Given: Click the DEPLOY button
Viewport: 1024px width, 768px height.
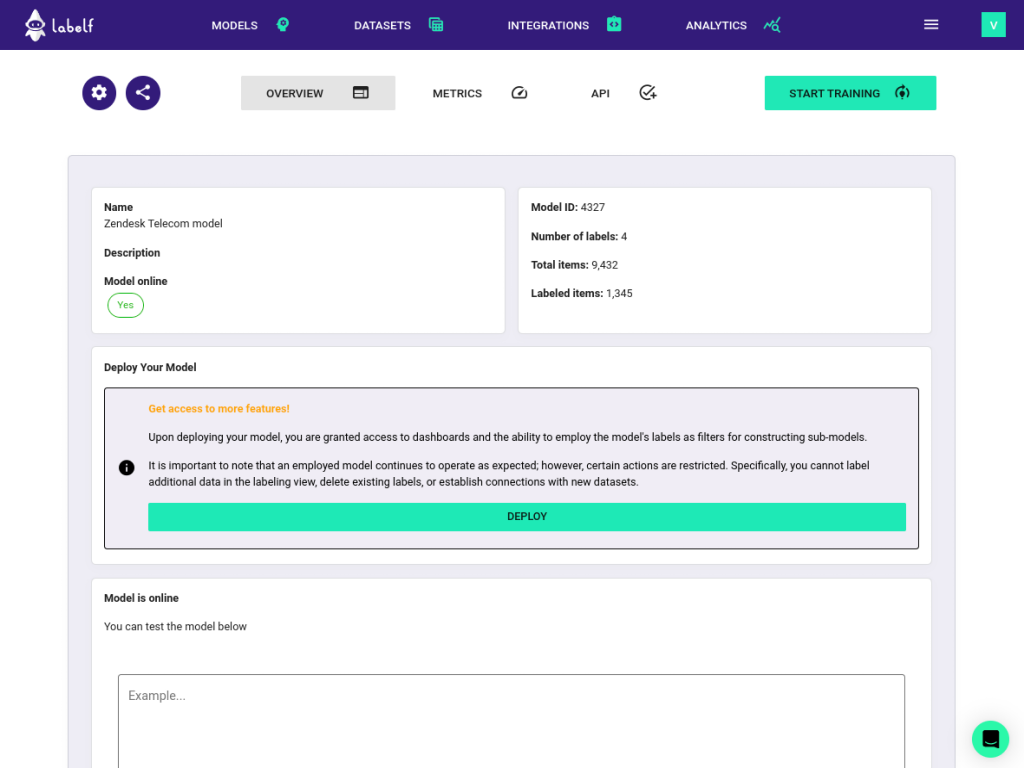Looking at the screenshot, I should click(527, 516).
